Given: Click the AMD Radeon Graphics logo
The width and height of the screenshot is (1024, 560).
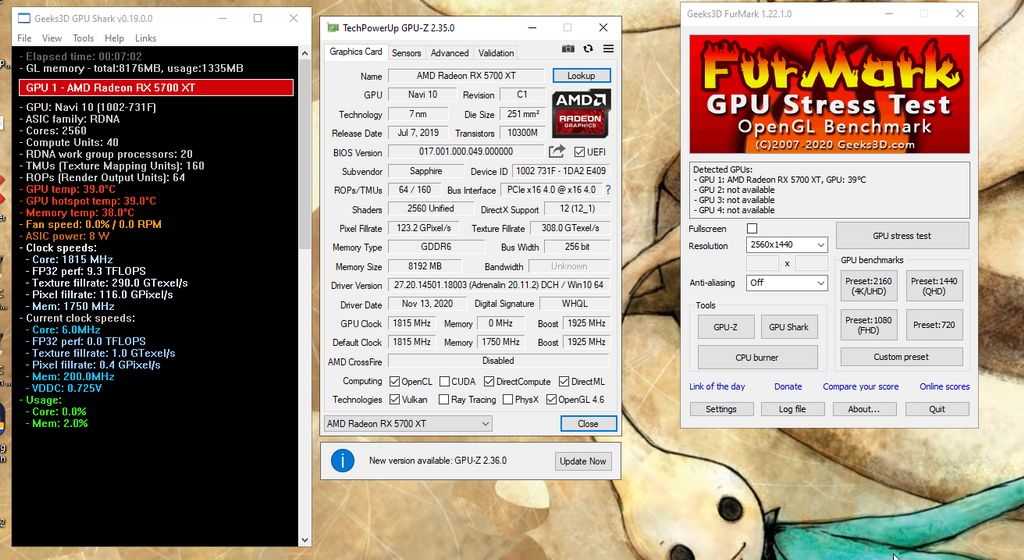Looking at the screenshot, I should click(581, 114).
